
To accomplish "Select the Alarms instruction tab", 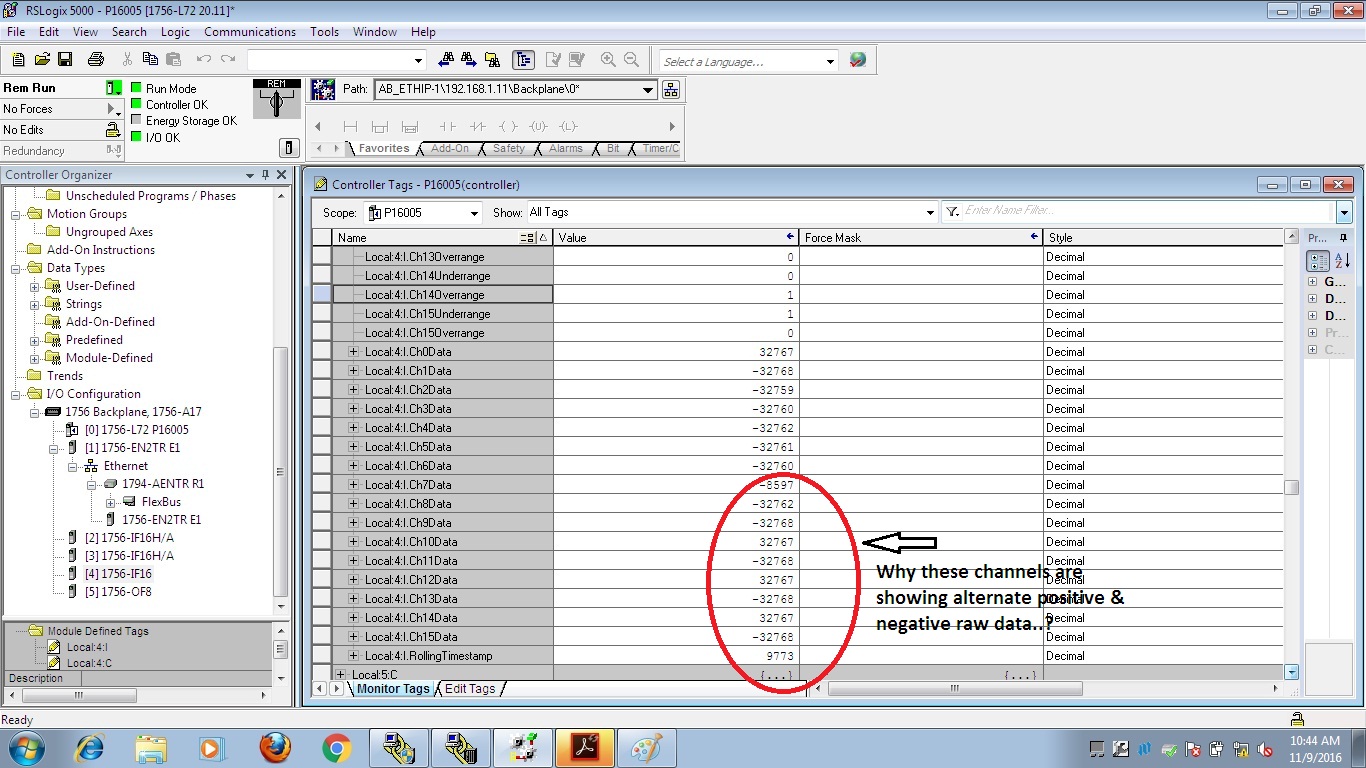I will tap(565, 148).
